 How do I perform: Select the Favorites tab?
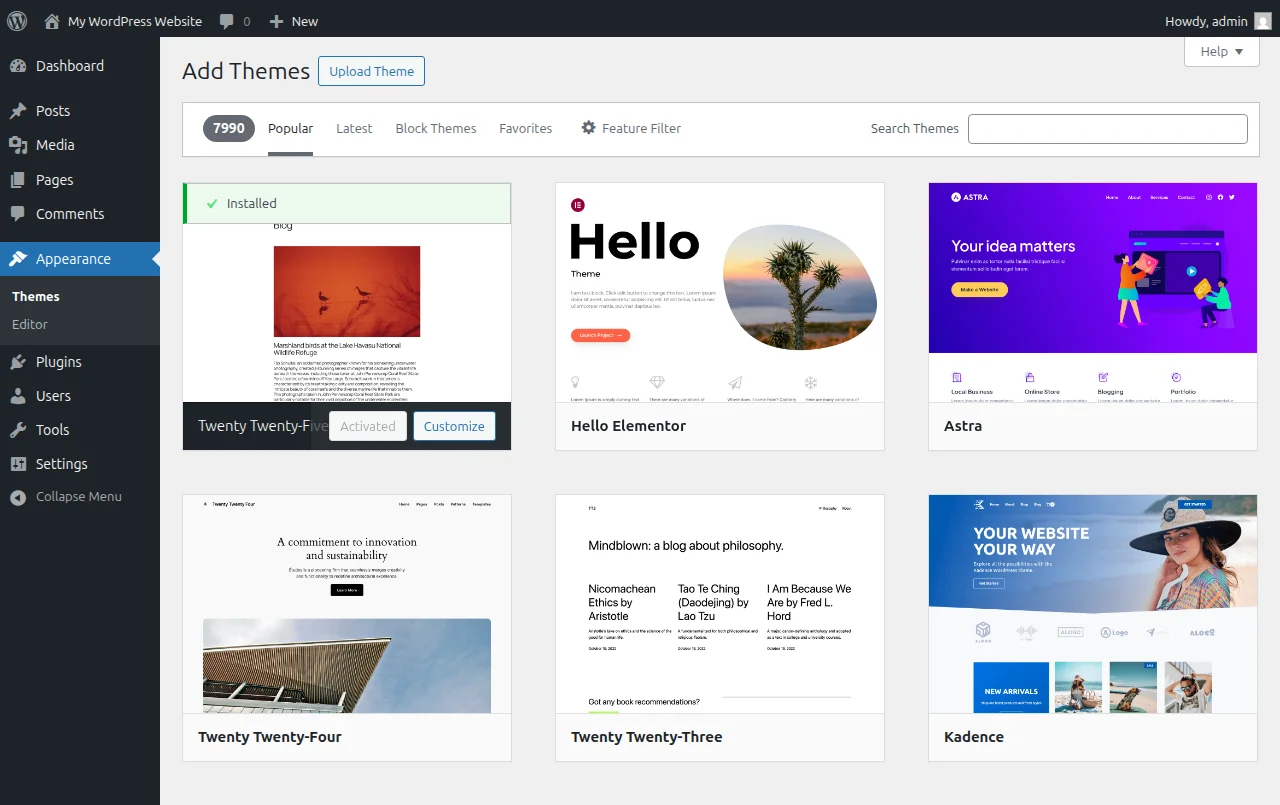click(x=525, y=128)
